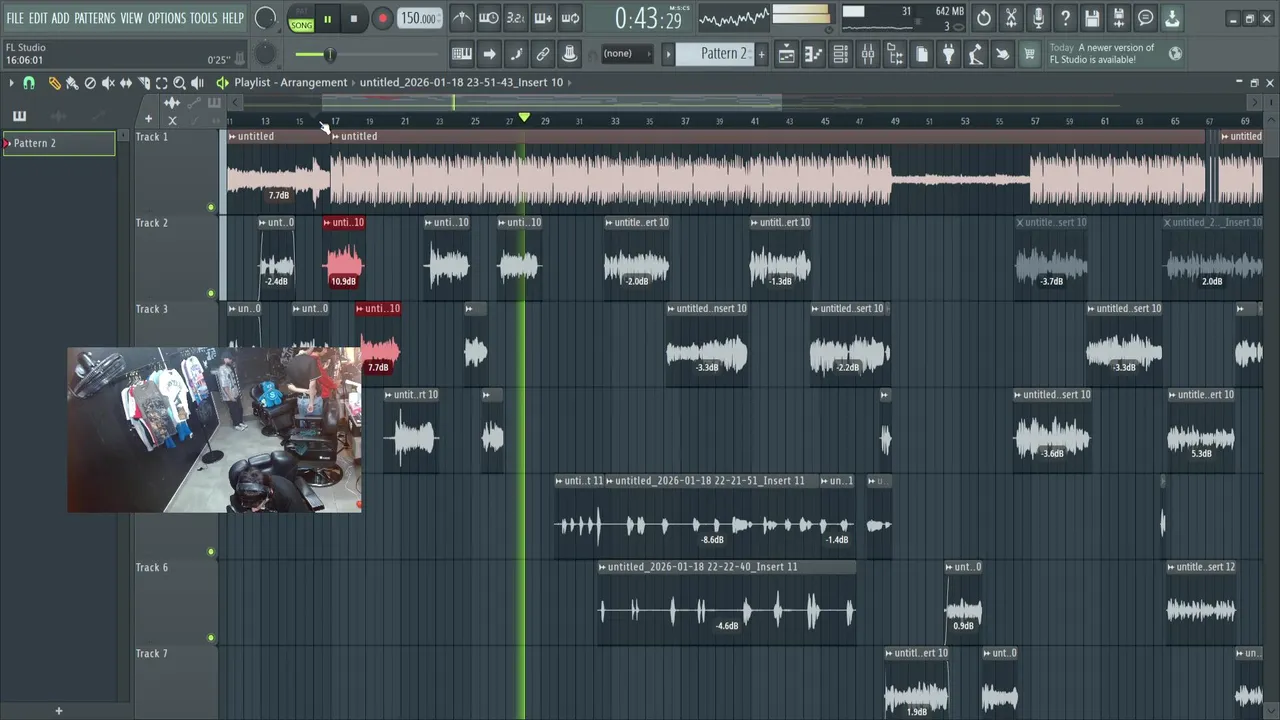
Task: Open the Piano roll view icon
Action: coord(814,54)
